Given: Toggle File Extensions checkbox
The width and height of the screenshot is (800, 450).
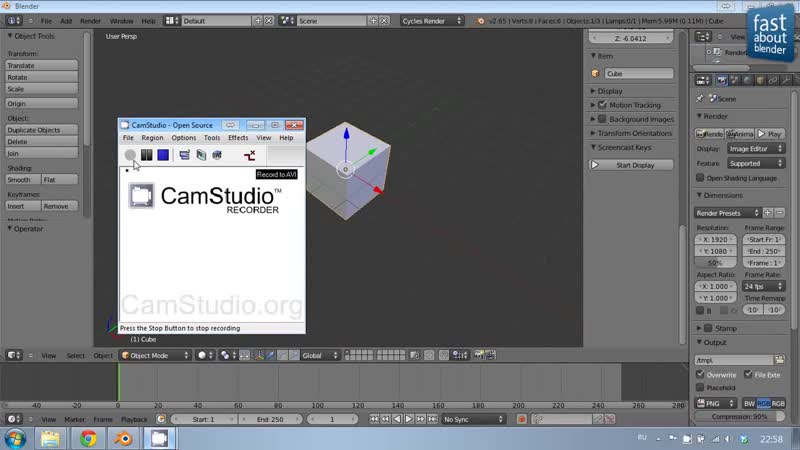Looking at the screenshot, I should tap(748, 374).
